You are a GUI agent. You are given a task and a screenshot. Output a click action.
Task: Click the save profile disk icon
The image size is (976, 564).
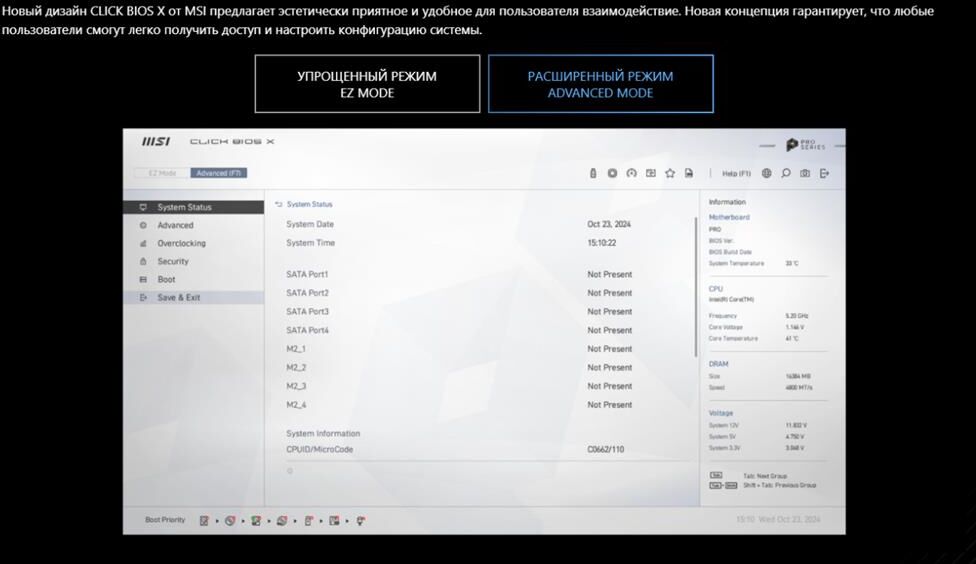tap(689, 173)
